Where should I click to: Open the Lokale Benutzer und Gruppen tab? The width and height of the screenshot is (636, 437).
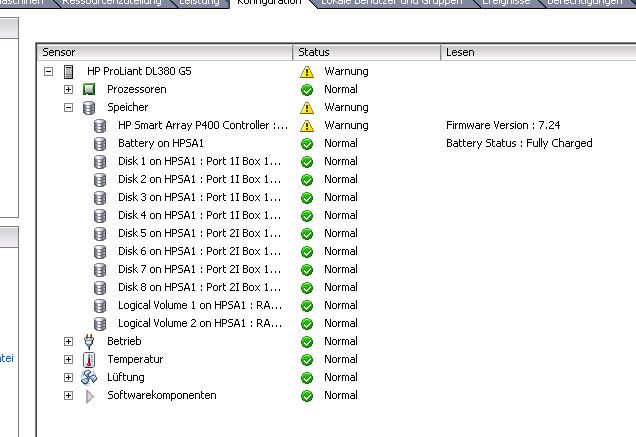(391, 2)
